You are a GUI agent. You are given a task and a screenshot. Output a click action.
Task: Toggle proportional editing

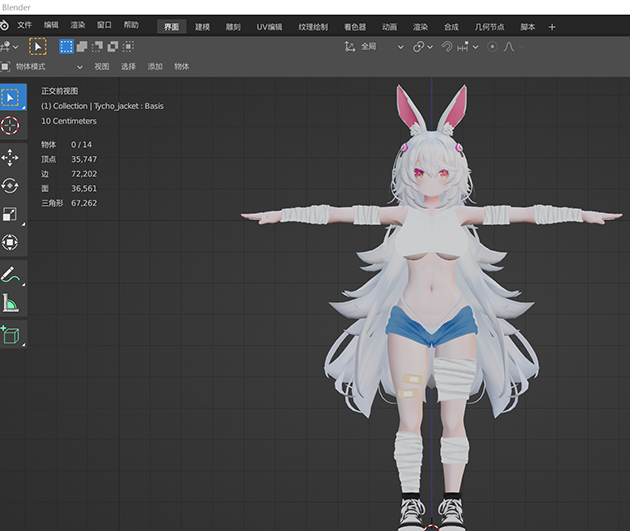click(492, 47)
